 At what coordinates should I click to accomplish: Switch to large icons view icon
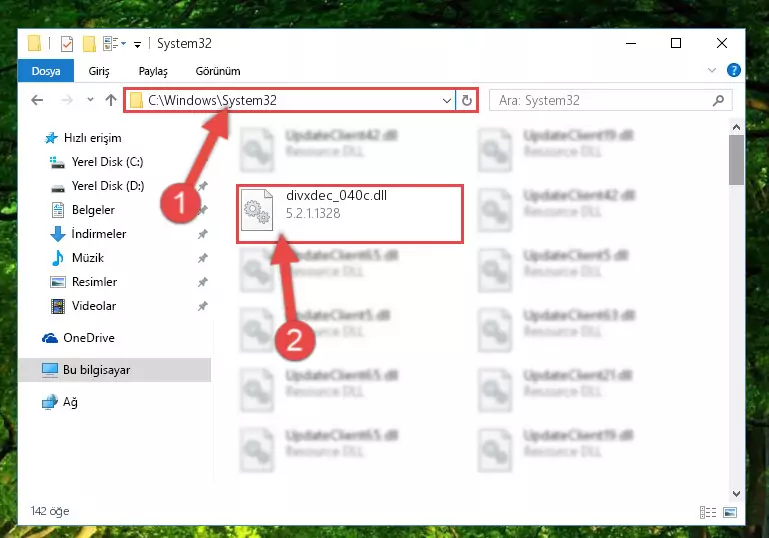730,512
